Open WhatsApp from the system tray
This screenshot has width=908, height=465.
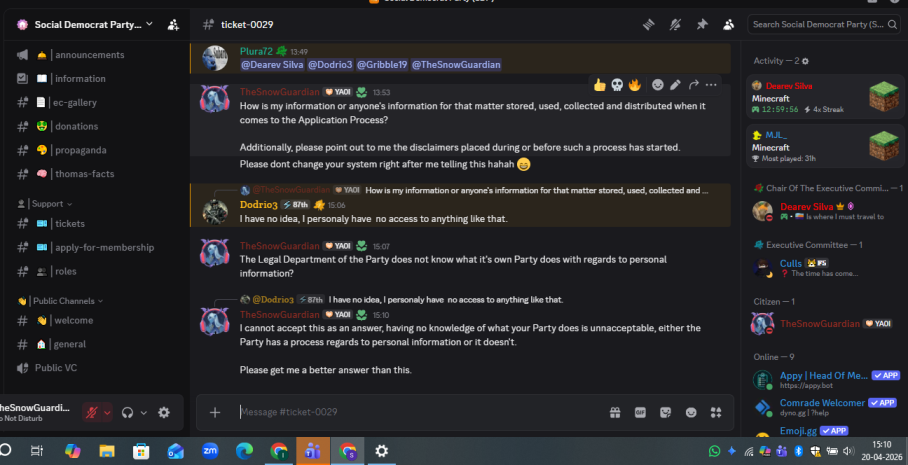[x=714, y=451]
